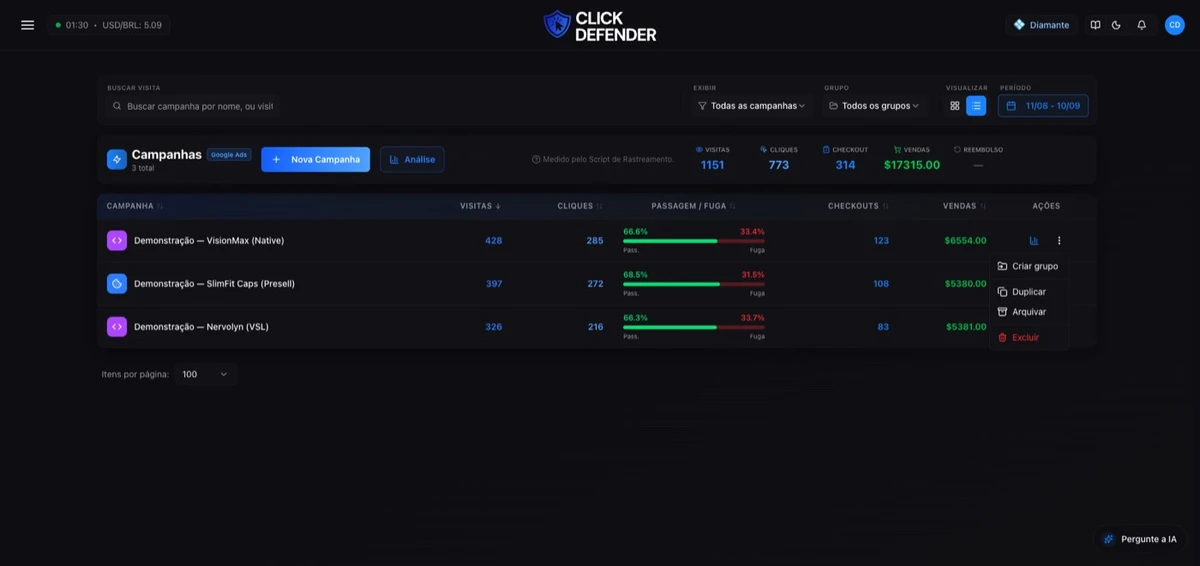Sort by the Campanha column
The height and width of the screenshot is (566, 1200).
pyautogui.click(x=135, y=206)
